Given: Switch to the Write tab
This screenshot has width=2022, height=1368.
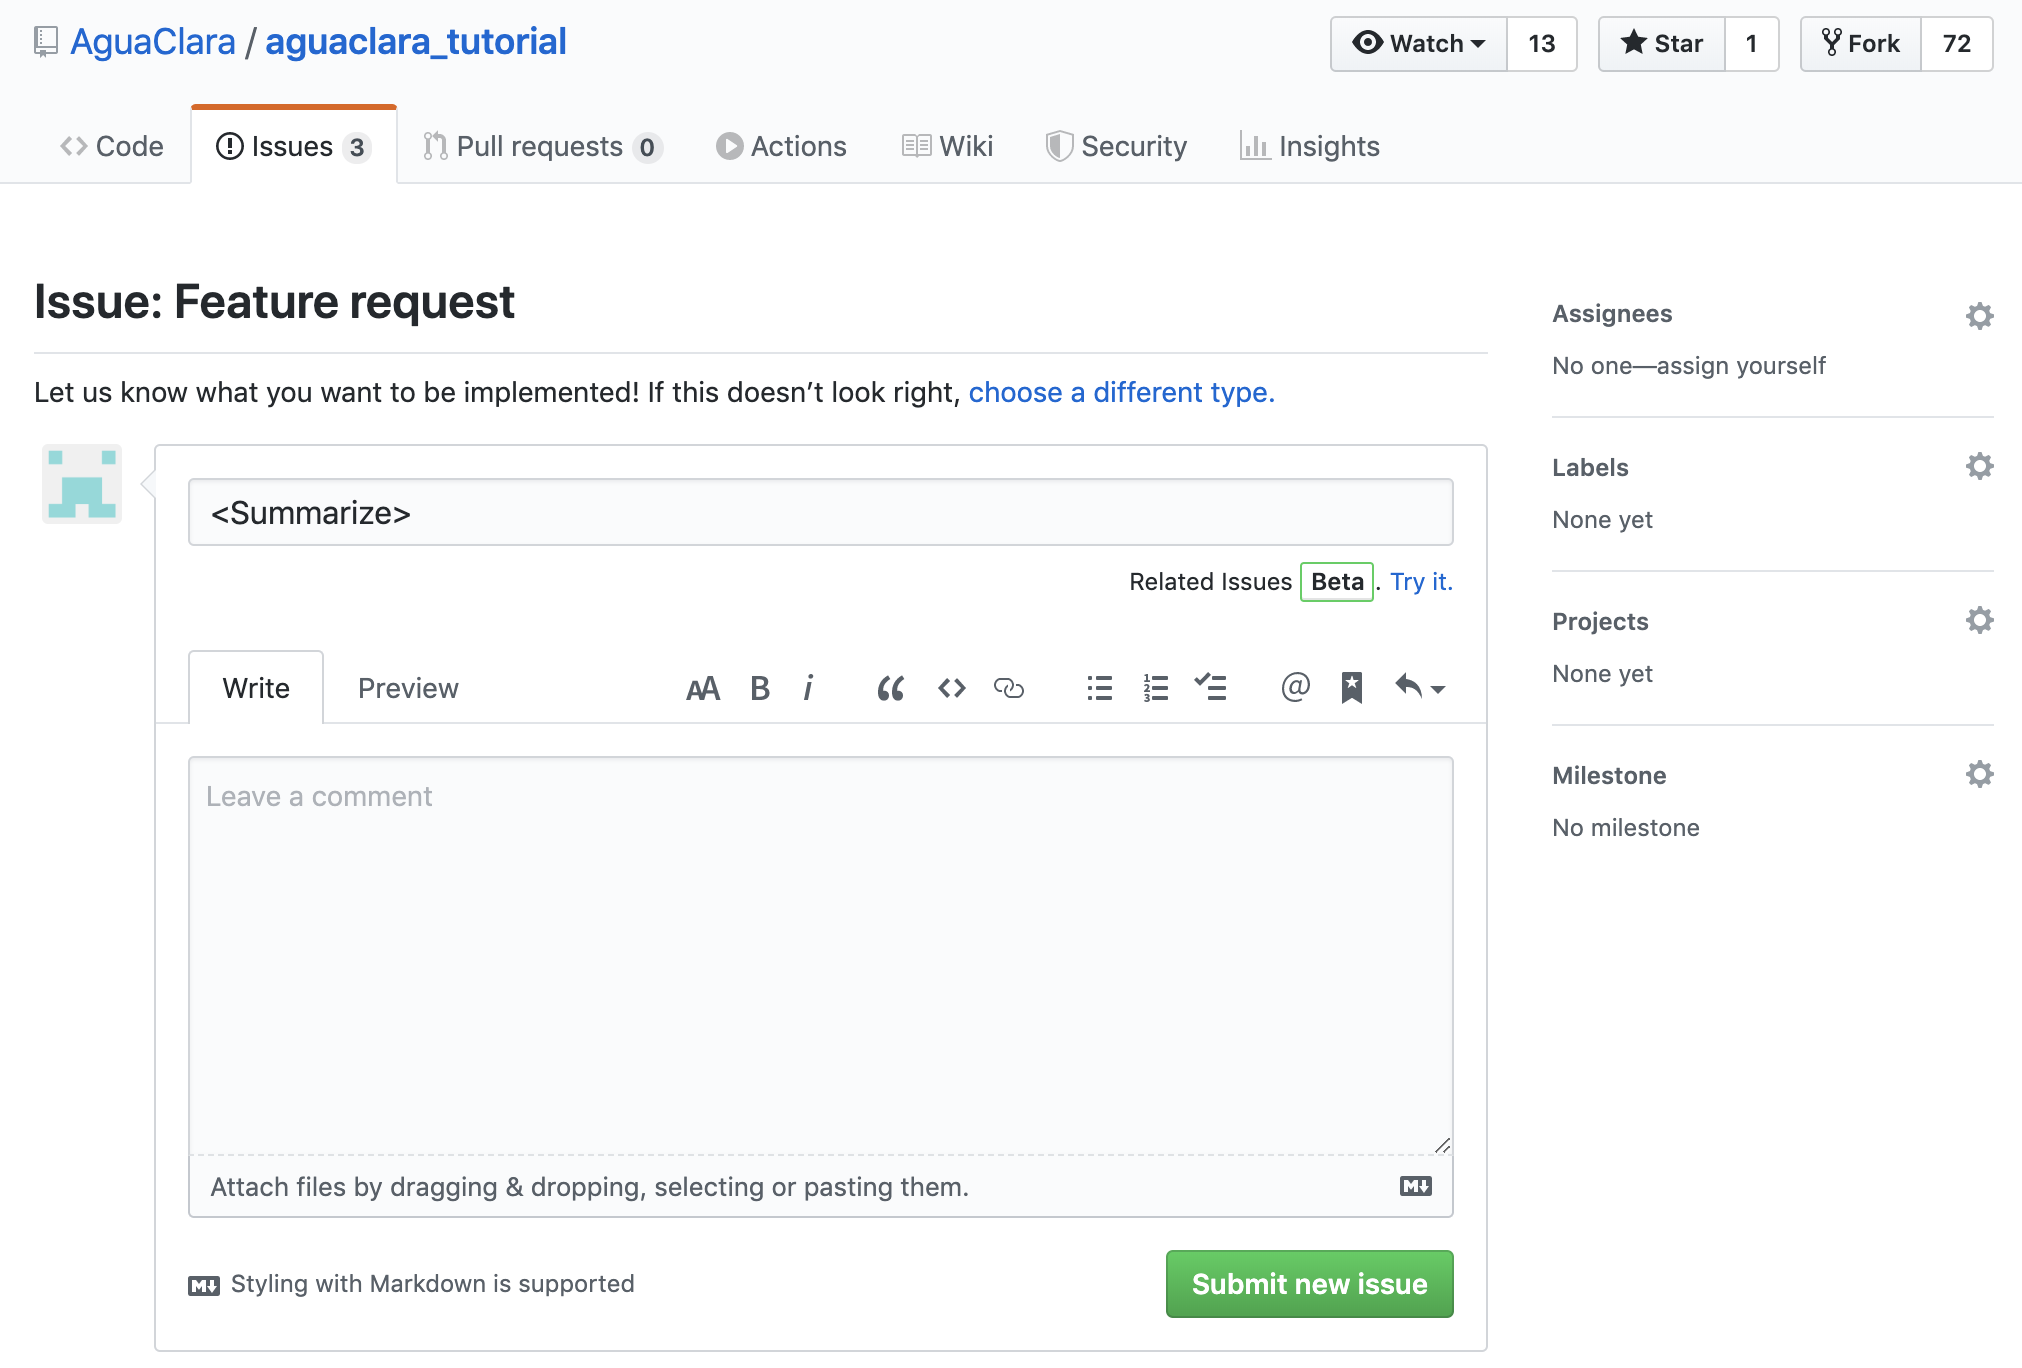Looking at the screenshot, I should pos(256,688).
